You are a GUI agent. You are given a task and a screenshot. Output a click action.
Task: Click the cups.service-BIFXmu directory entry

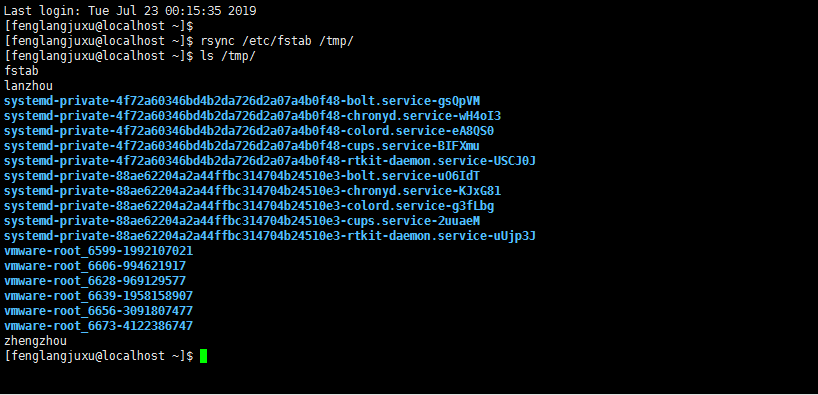pos(242,146)
